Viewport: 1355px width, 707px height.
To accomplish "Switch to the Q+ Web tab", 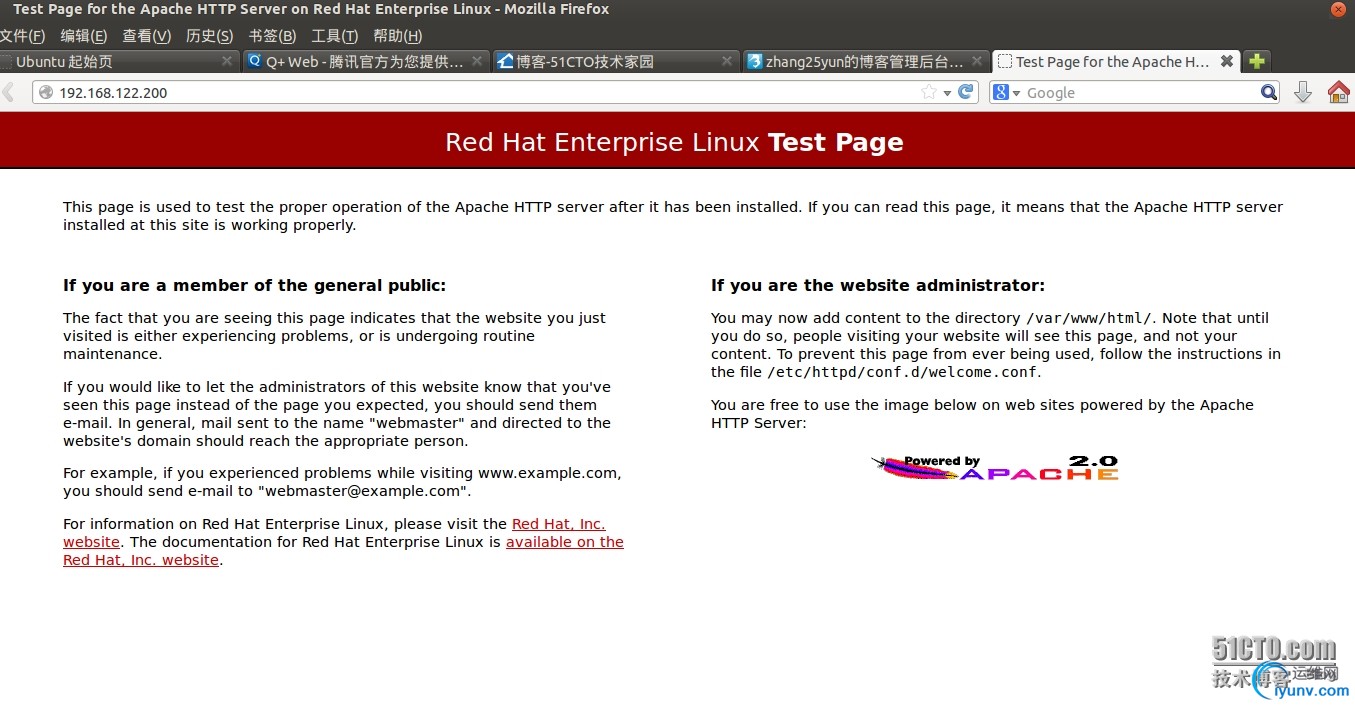I will click(x=365, y=61).
